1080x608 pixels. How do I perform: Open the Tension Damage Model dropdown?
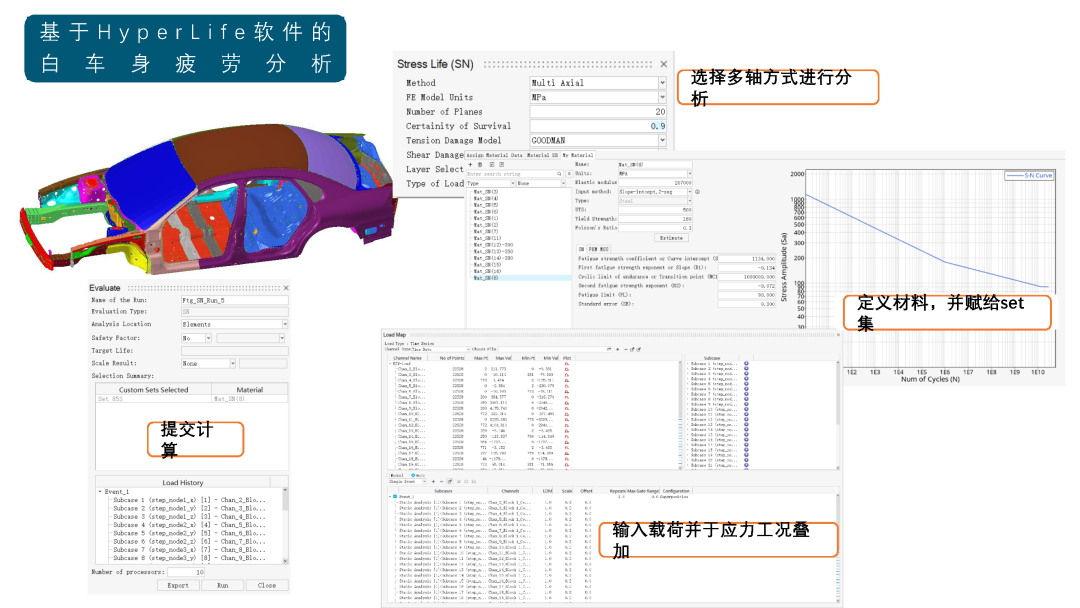[598, 140]
